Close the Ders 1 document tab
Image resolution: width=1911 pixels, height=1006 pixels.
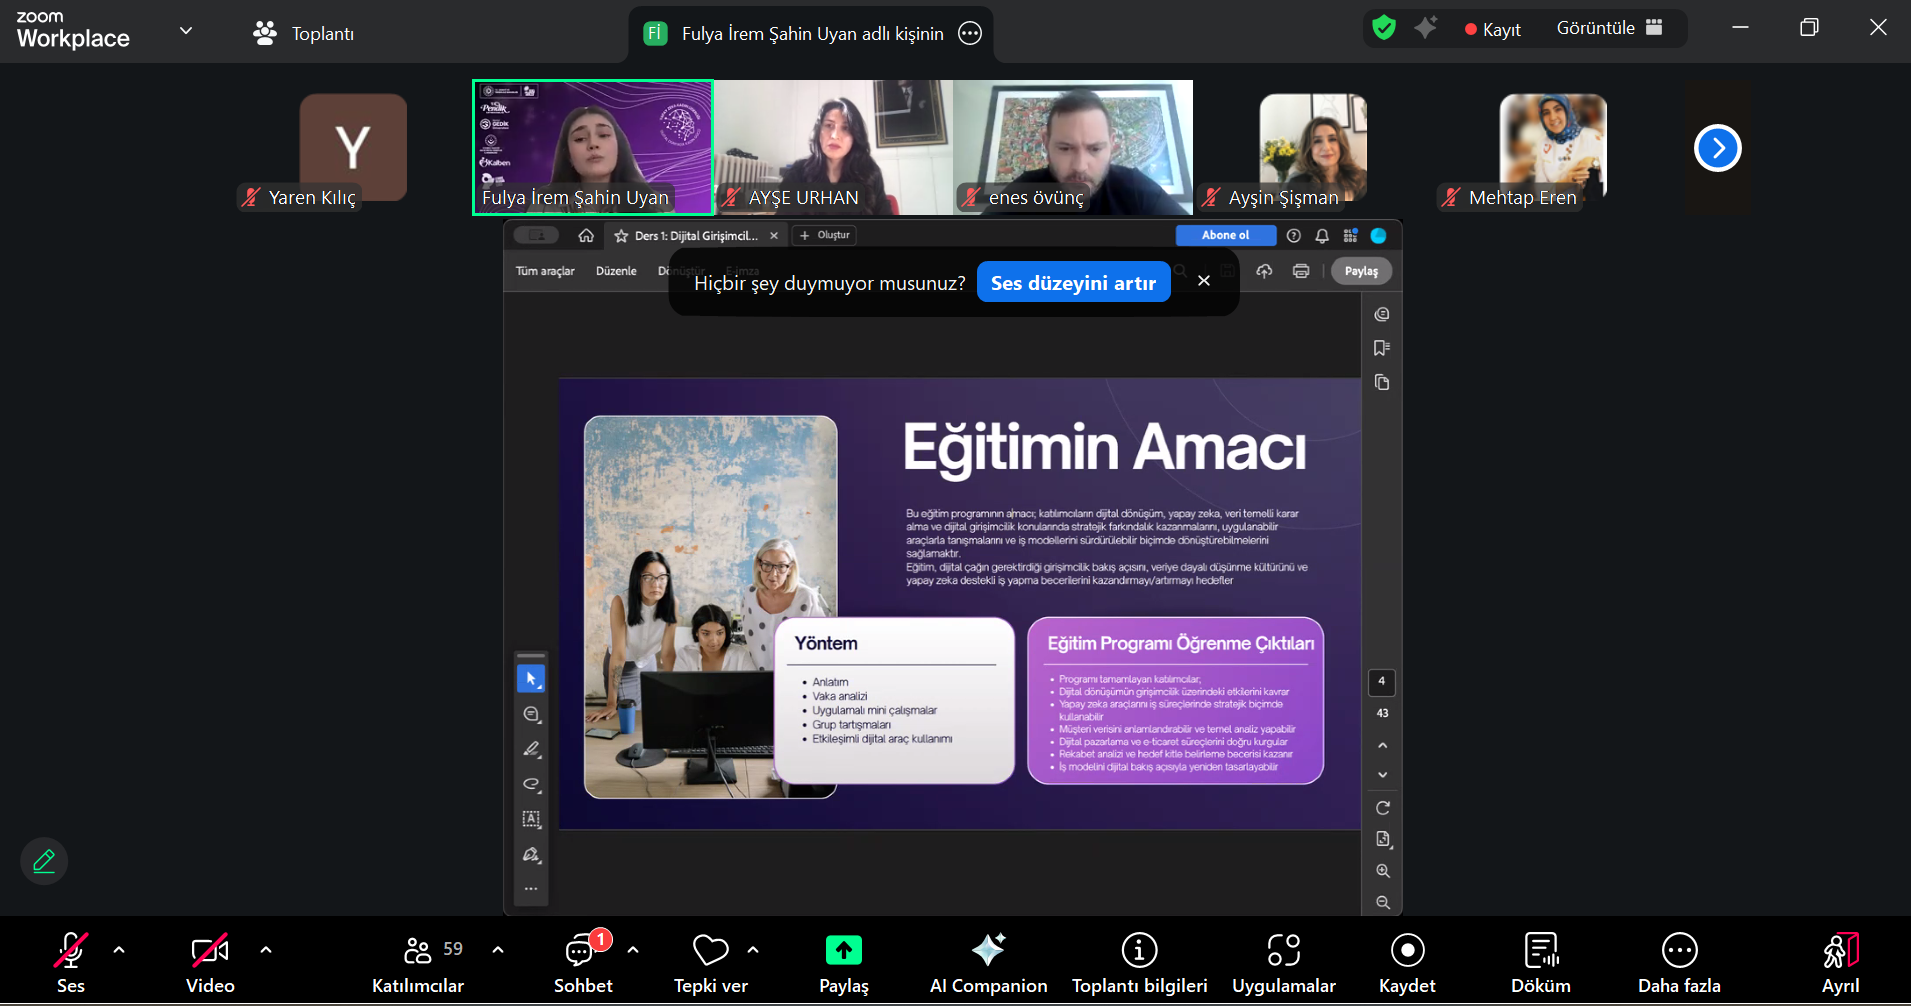(x=774, y=236)
